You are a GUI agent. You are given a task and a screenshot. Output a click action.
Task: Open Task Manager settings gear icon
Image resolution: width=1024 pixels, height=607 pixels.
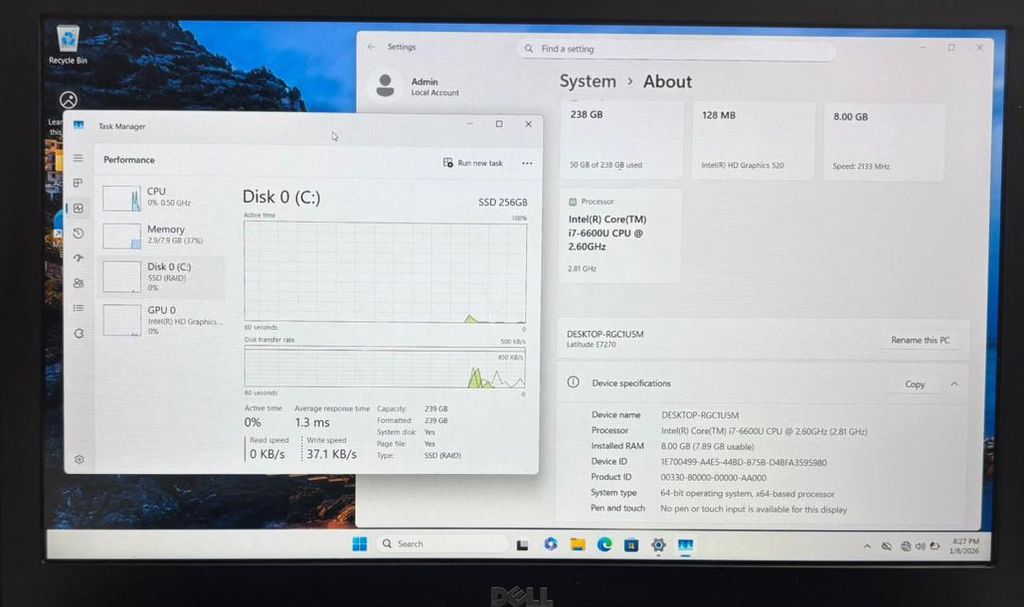79,460
